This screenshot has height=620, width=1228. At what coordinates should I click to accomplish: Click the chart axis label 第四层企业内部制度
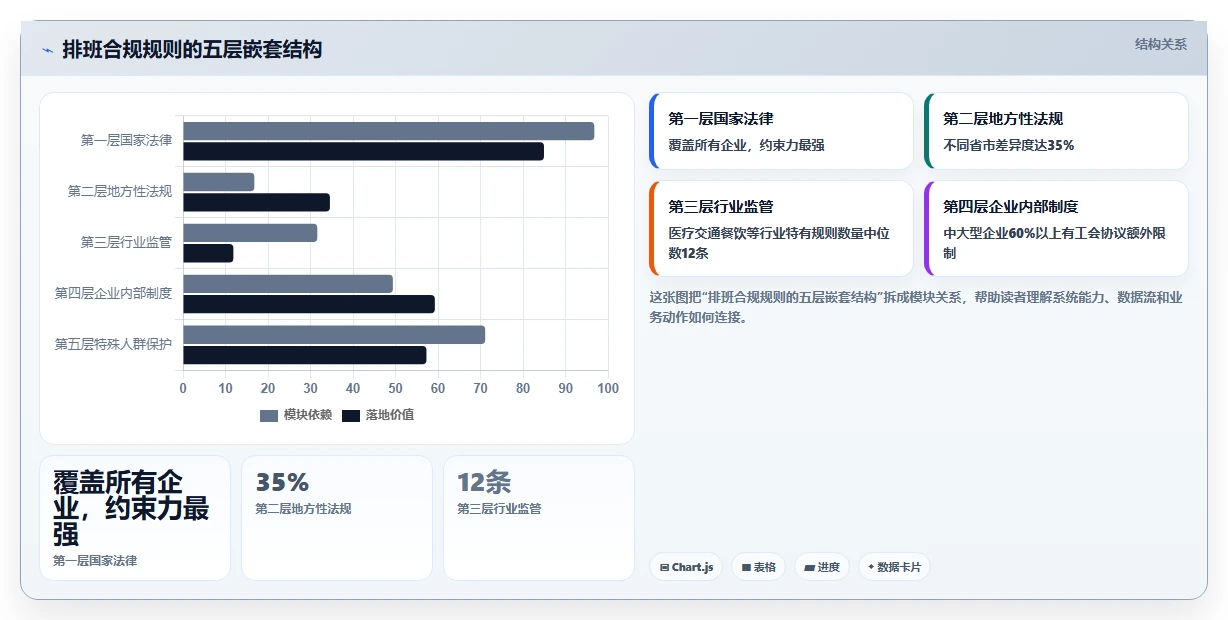tap(113, 294)
